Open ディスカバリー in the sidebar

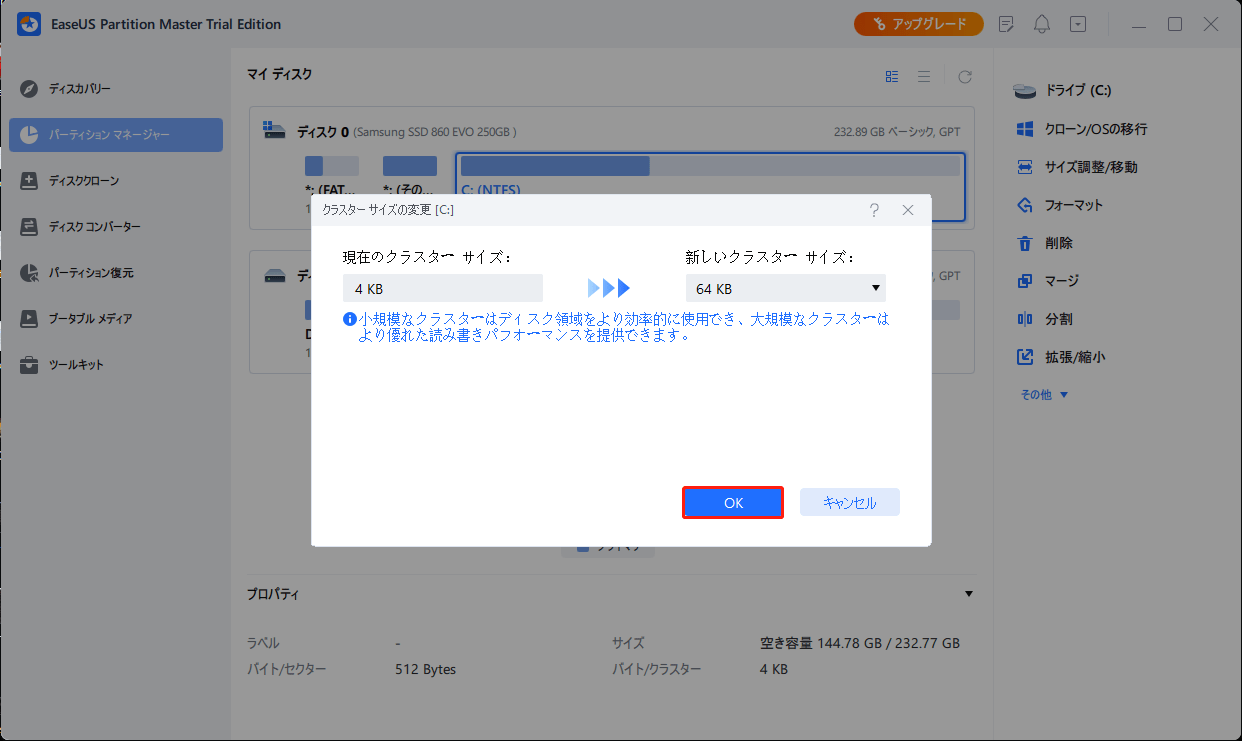tap(80, 89)
